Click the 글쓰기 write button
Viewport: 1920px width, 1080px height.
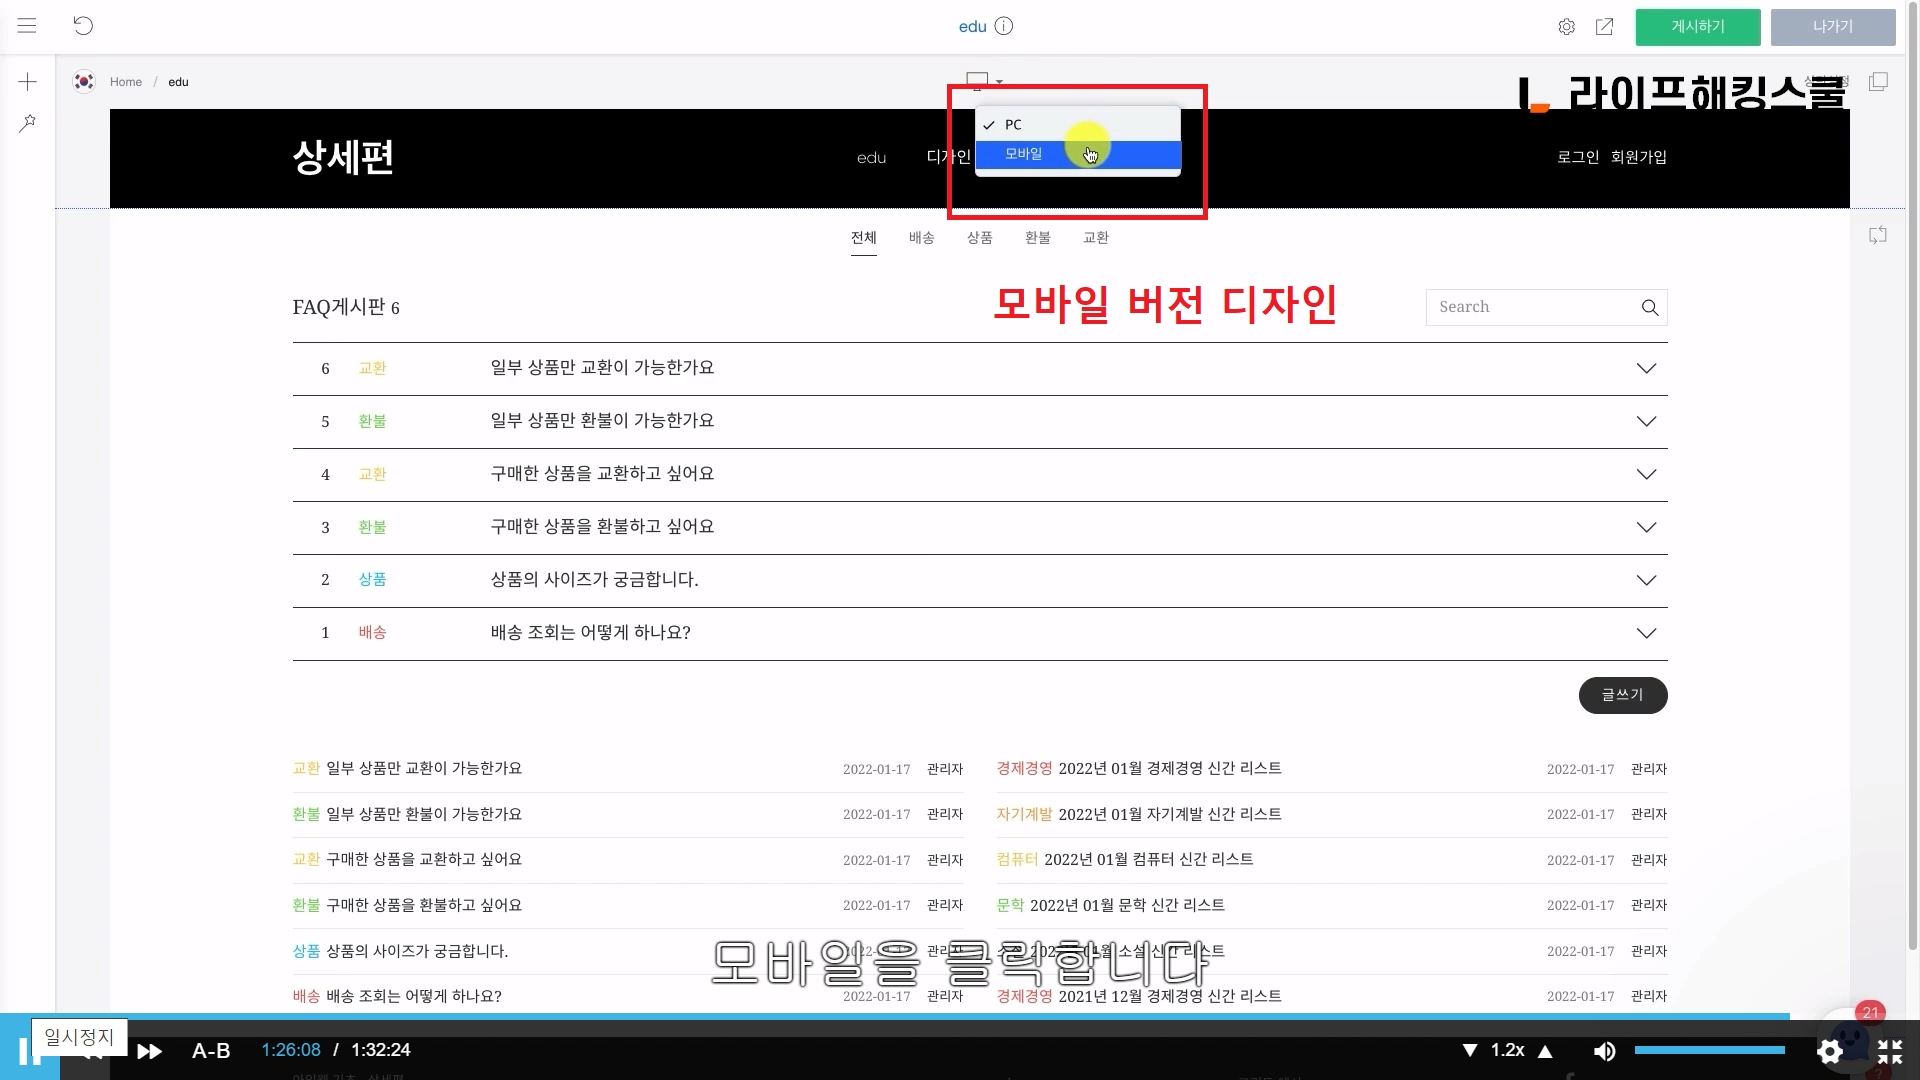pyautogui.click(x=1622, y=695)
